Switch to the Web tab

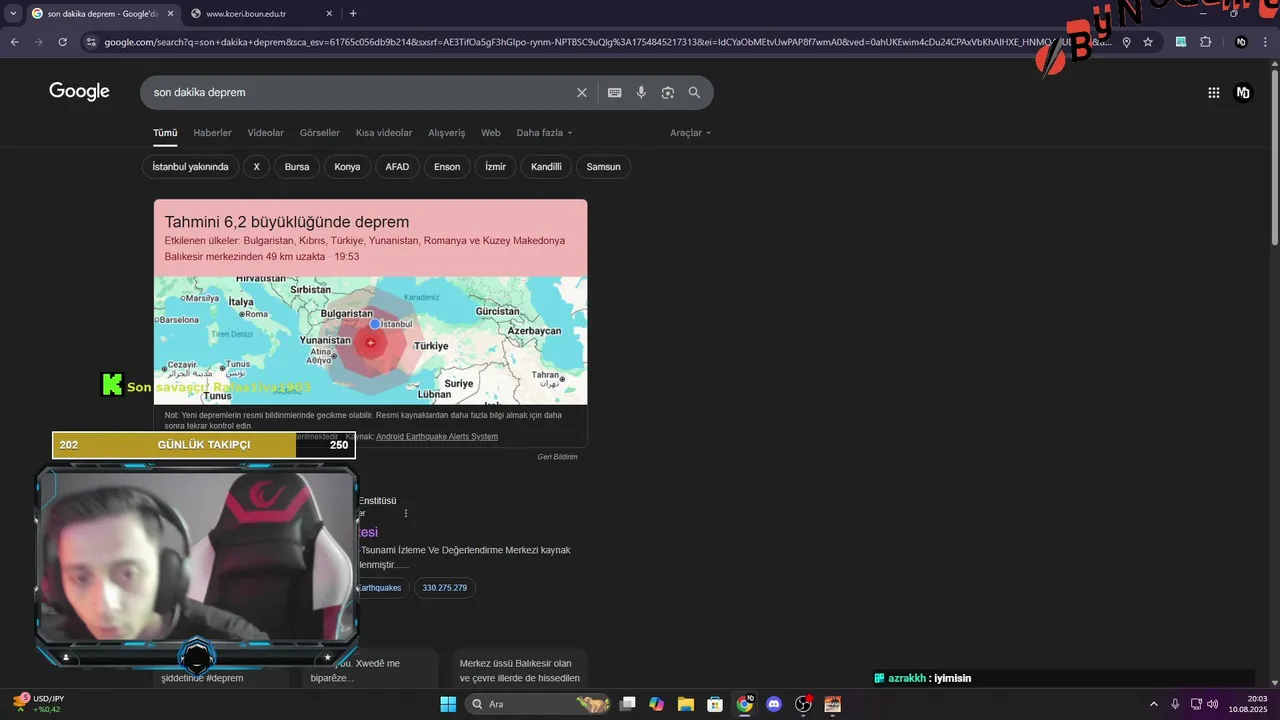[491, 133]
